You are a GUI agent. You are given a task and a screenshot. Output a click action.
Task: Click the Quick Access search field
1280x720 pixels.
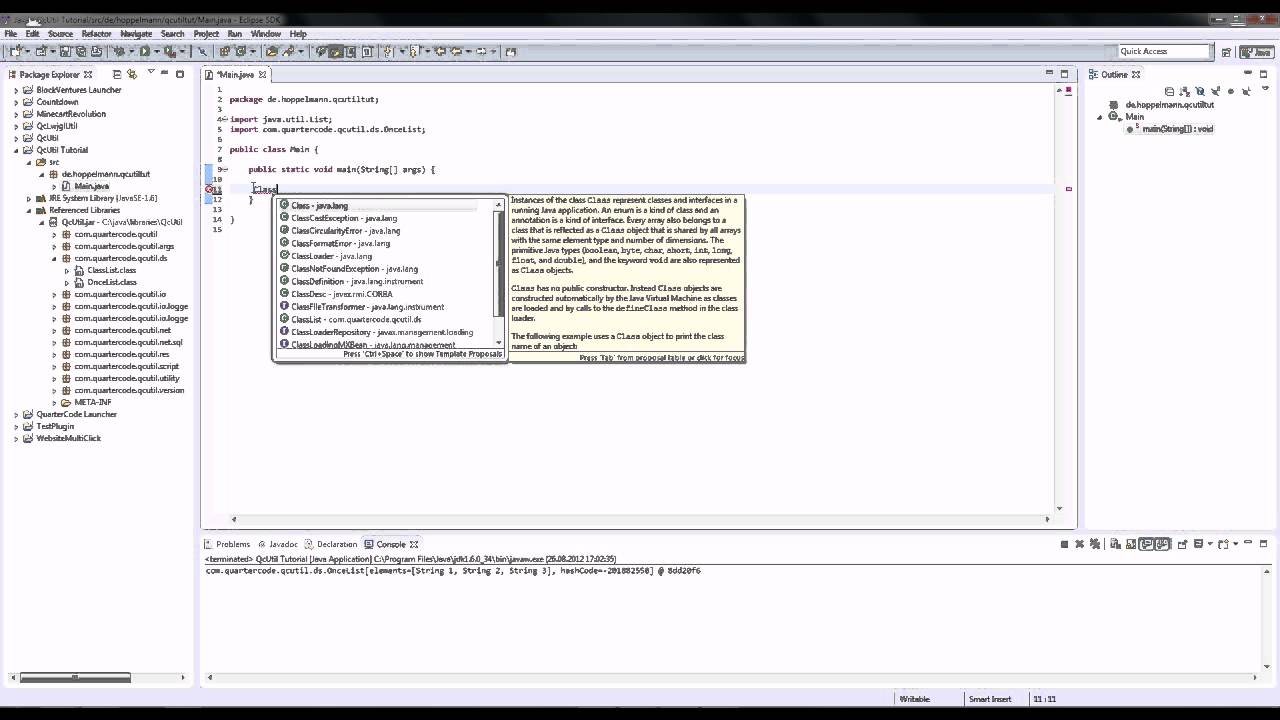pyautogui.click(x=1164, y=51)
